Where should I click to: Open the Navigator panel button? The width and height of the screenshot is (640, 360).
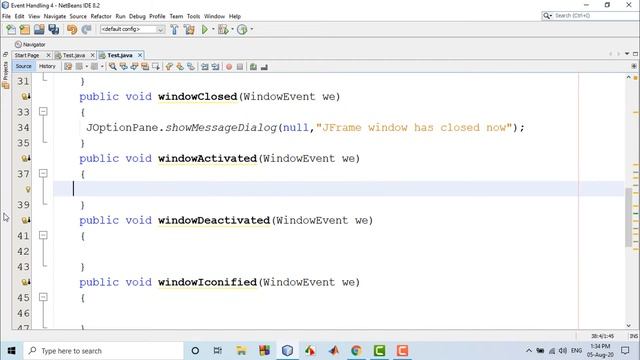click(30, 44)
